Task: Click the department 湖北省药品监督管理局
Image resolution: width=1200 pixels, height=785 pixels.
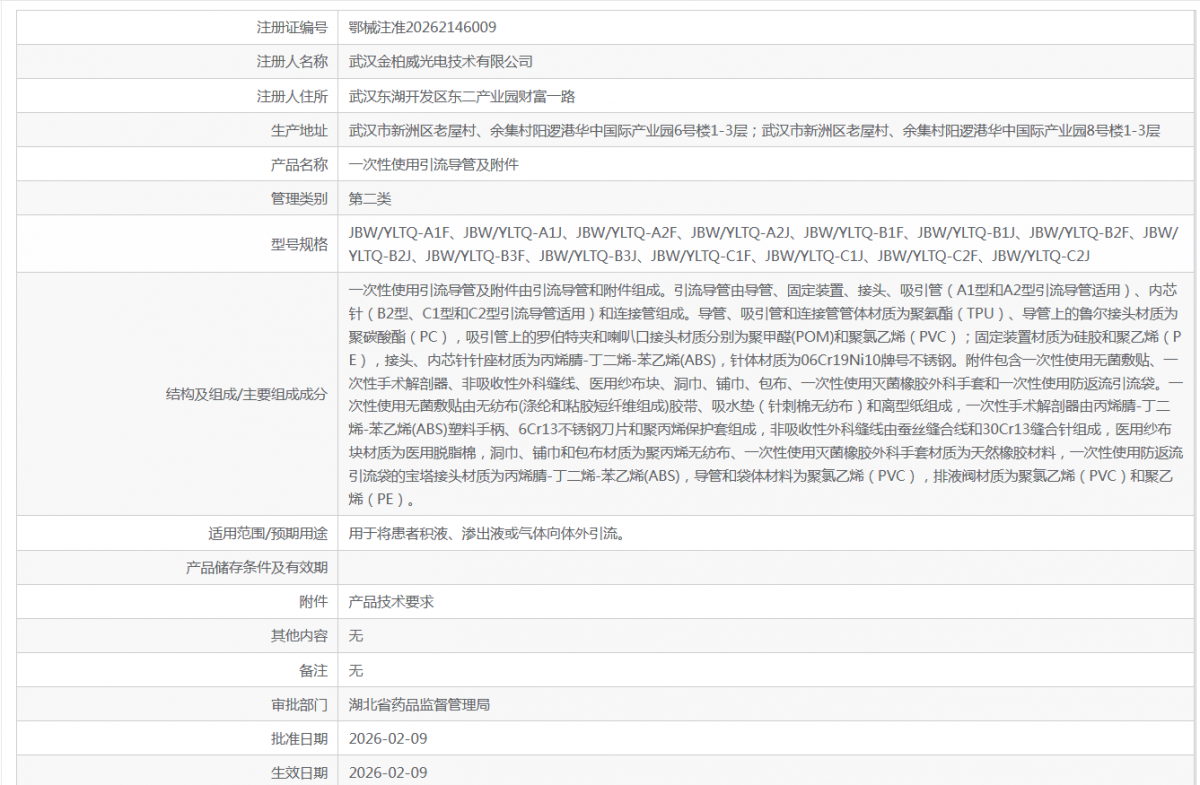Action: pos(419,704)
